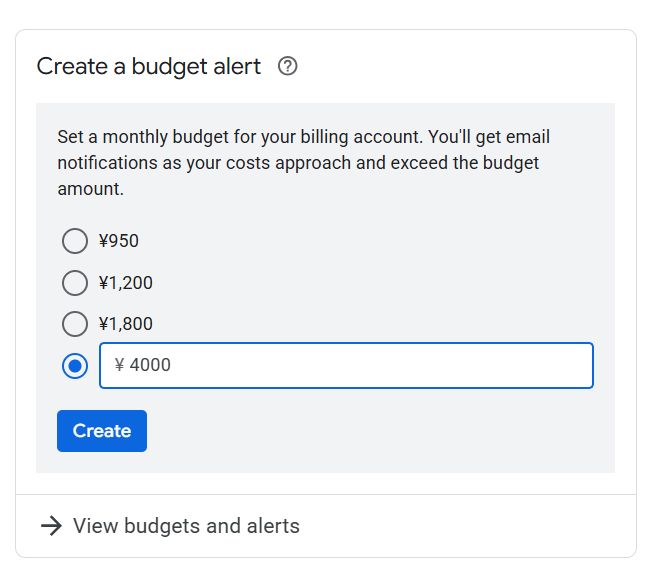648x574 pixels.
Task: Click the empty right end of amount field
Action: pos(540,366)
